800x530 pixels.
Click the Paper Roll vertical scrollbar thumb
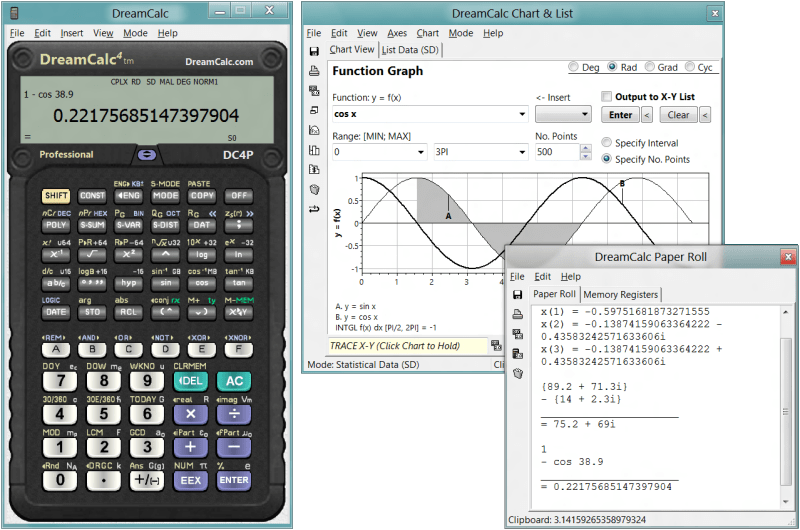point(786,411)
